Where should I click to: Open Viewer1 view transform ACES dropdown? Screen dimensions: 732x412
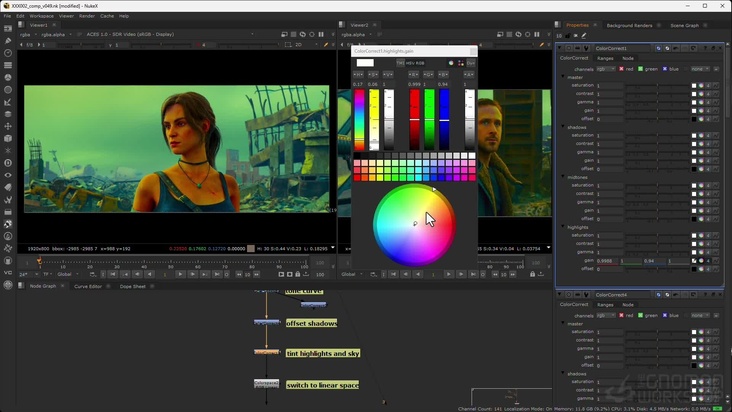(x=169, y=35)
